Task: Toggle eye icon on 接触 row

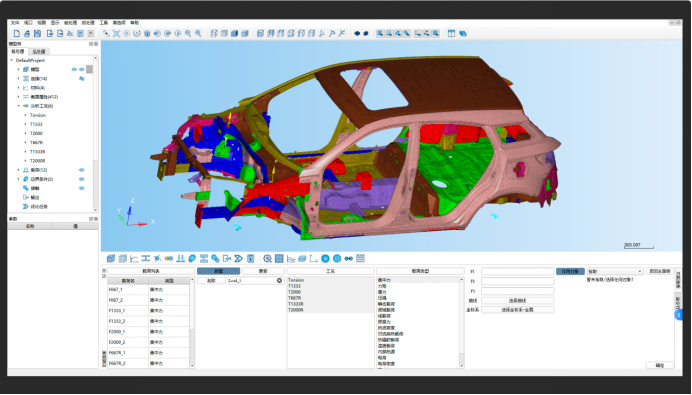Action: click(82, 188)
